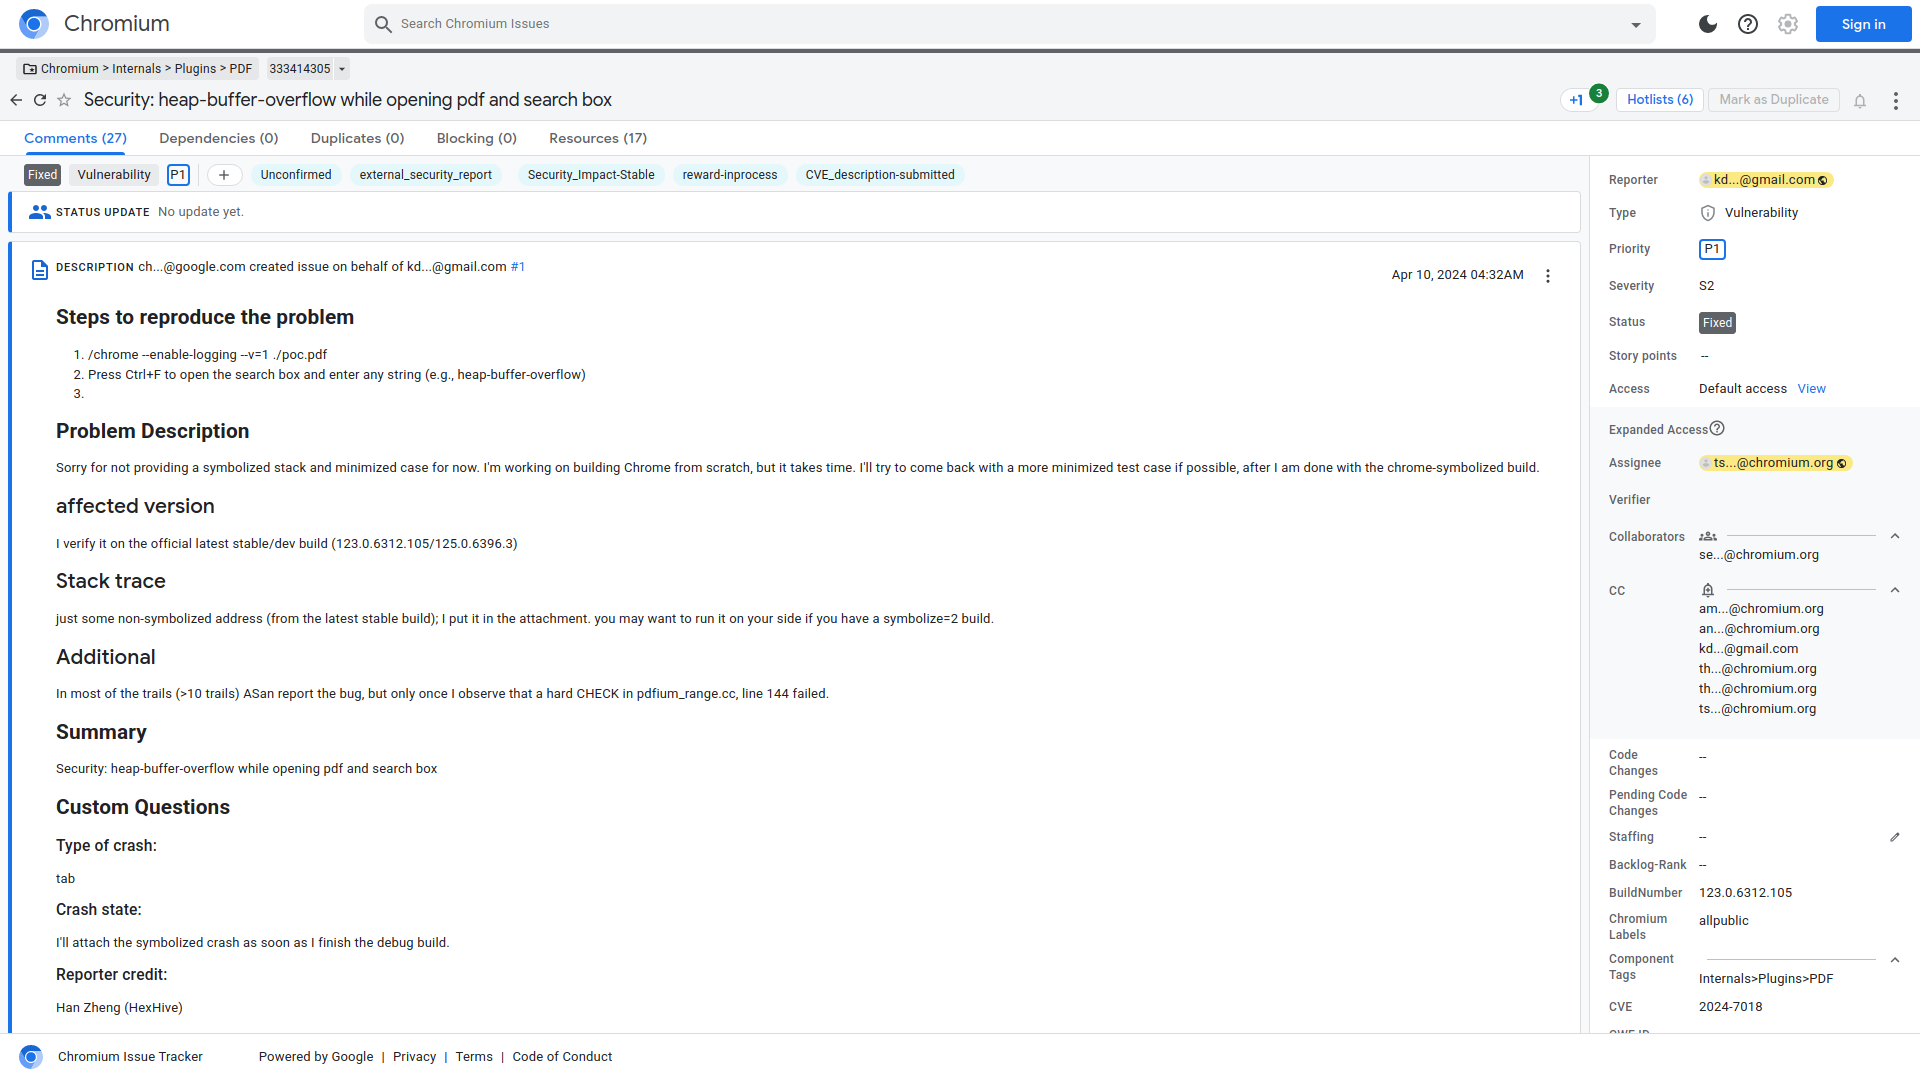Image resolution: width=1920 pixels, height=1080 pixels.
Task: Click the View access link
Action: click(1811, 389)
